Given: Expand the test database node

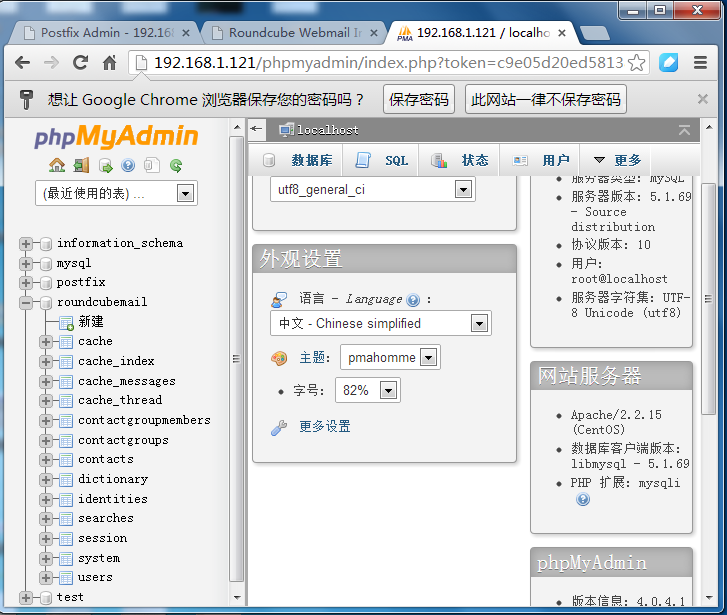Looking at the screenshot, I should tap(26, 597).
